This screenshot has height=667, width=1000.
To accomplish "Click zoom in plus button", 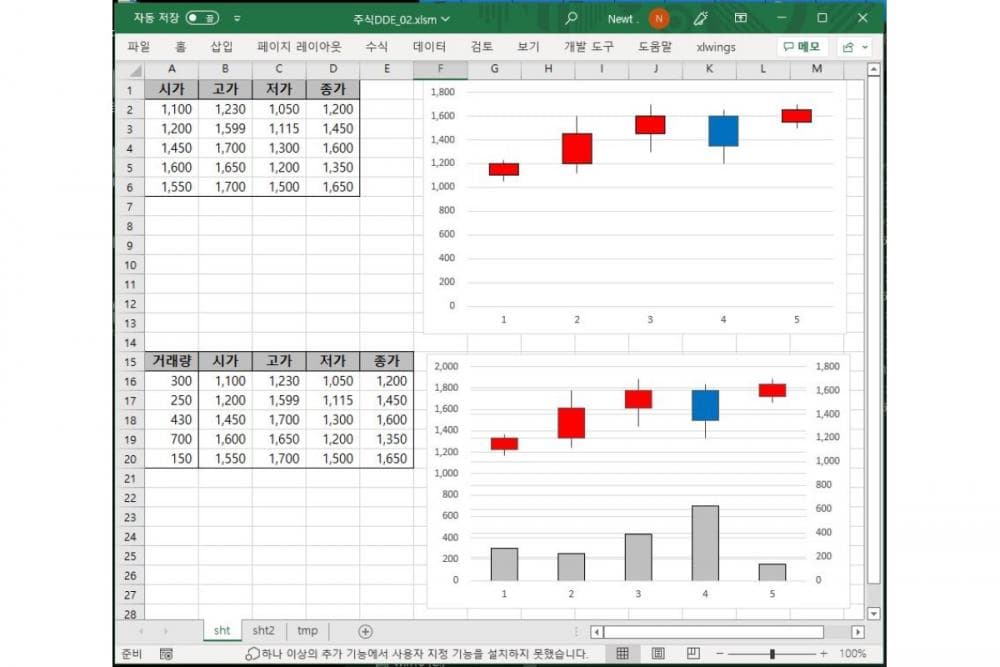I will [x=823, y=654].
